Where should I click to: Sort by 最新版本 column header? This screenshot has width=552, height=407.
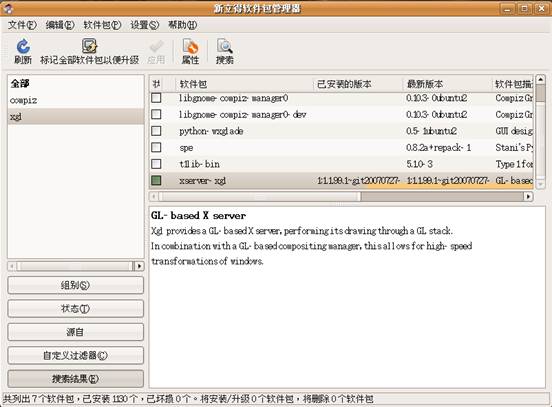point(447,84)
